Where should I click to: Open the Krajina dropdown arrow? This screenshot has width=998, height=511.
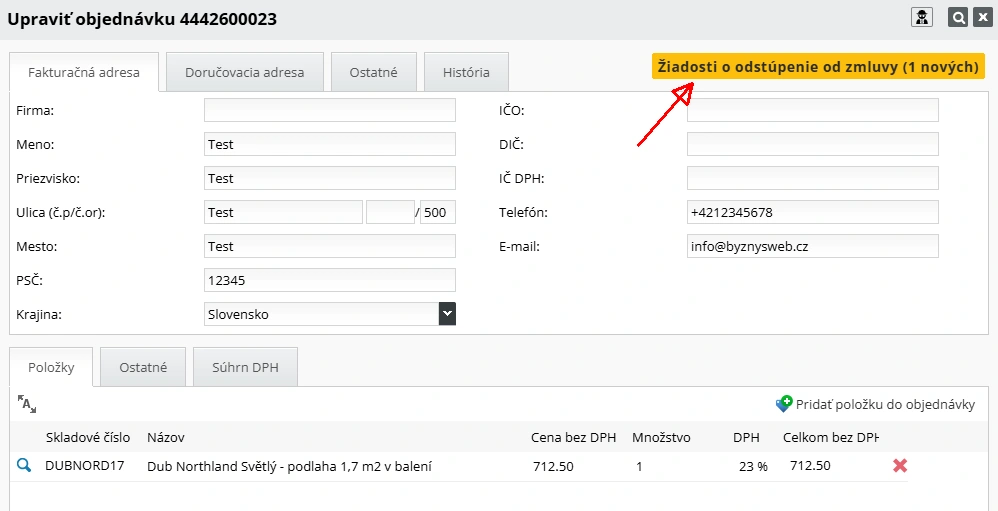[447, 314]
